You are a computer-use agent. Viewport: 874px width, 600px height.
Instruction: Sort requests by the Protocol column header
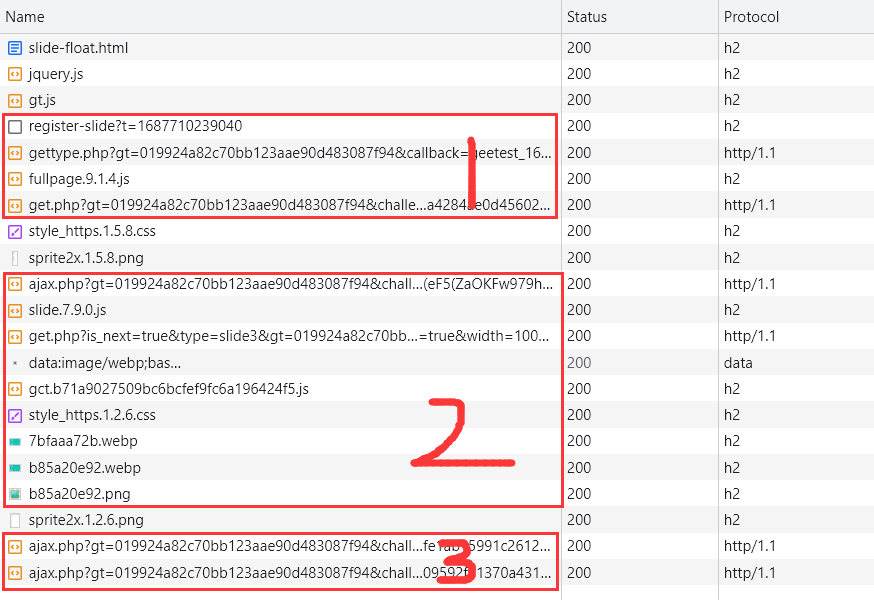751,17
